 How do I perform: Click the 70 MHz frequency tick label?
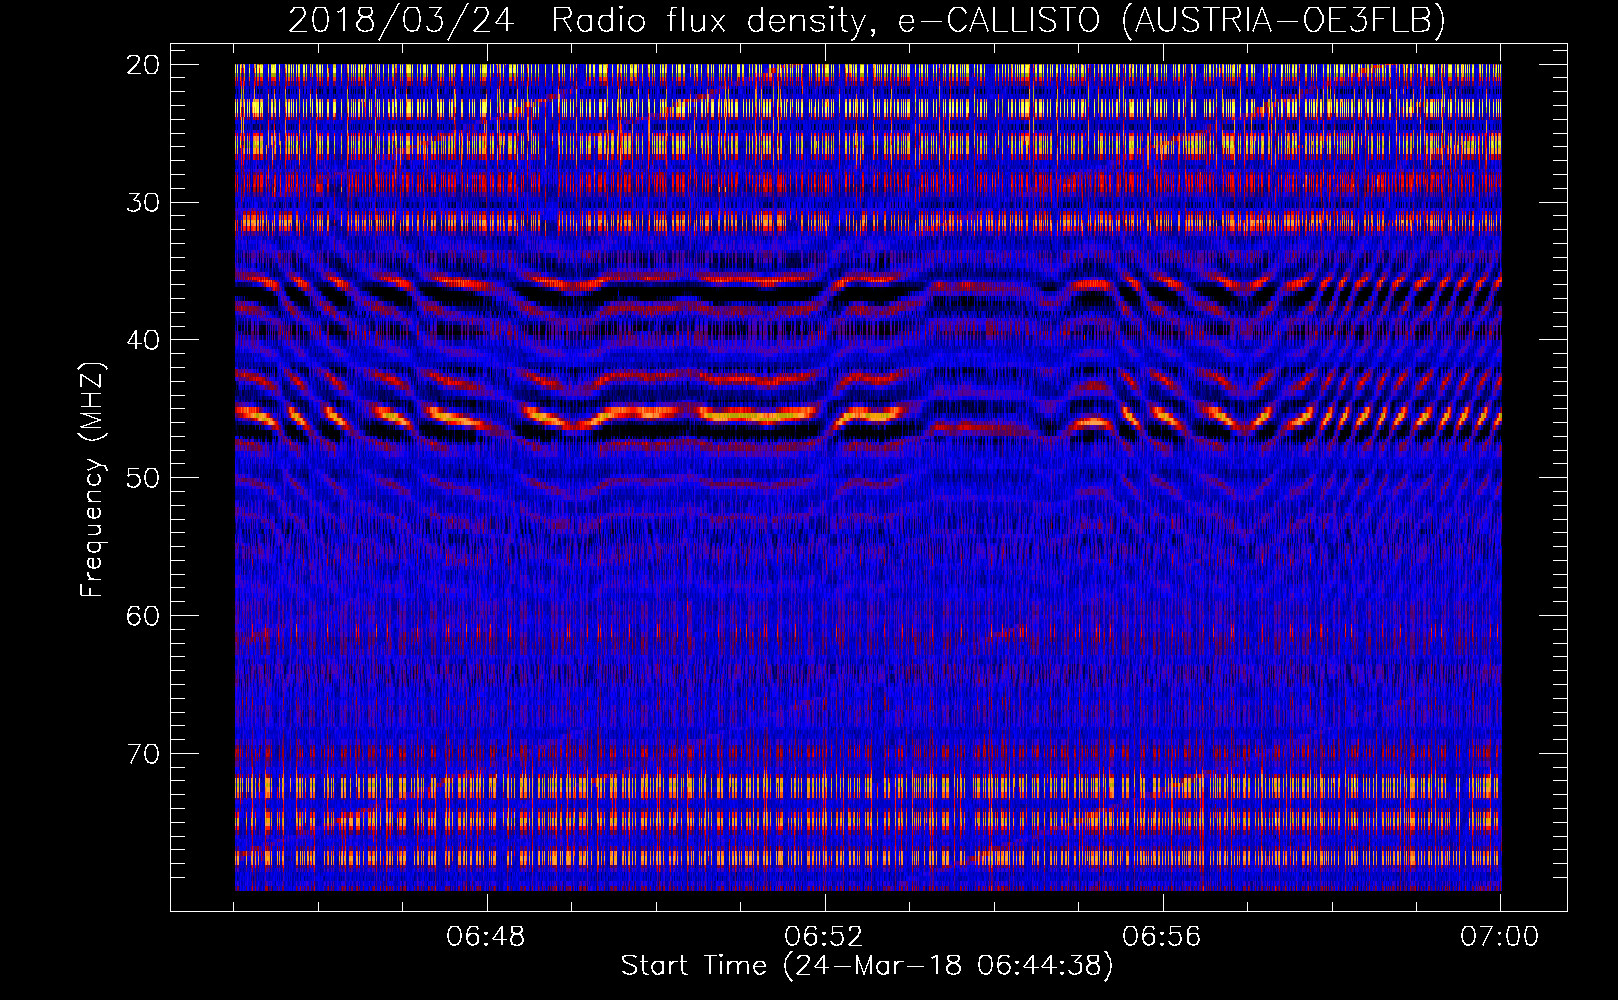click(x=143, y=754)
